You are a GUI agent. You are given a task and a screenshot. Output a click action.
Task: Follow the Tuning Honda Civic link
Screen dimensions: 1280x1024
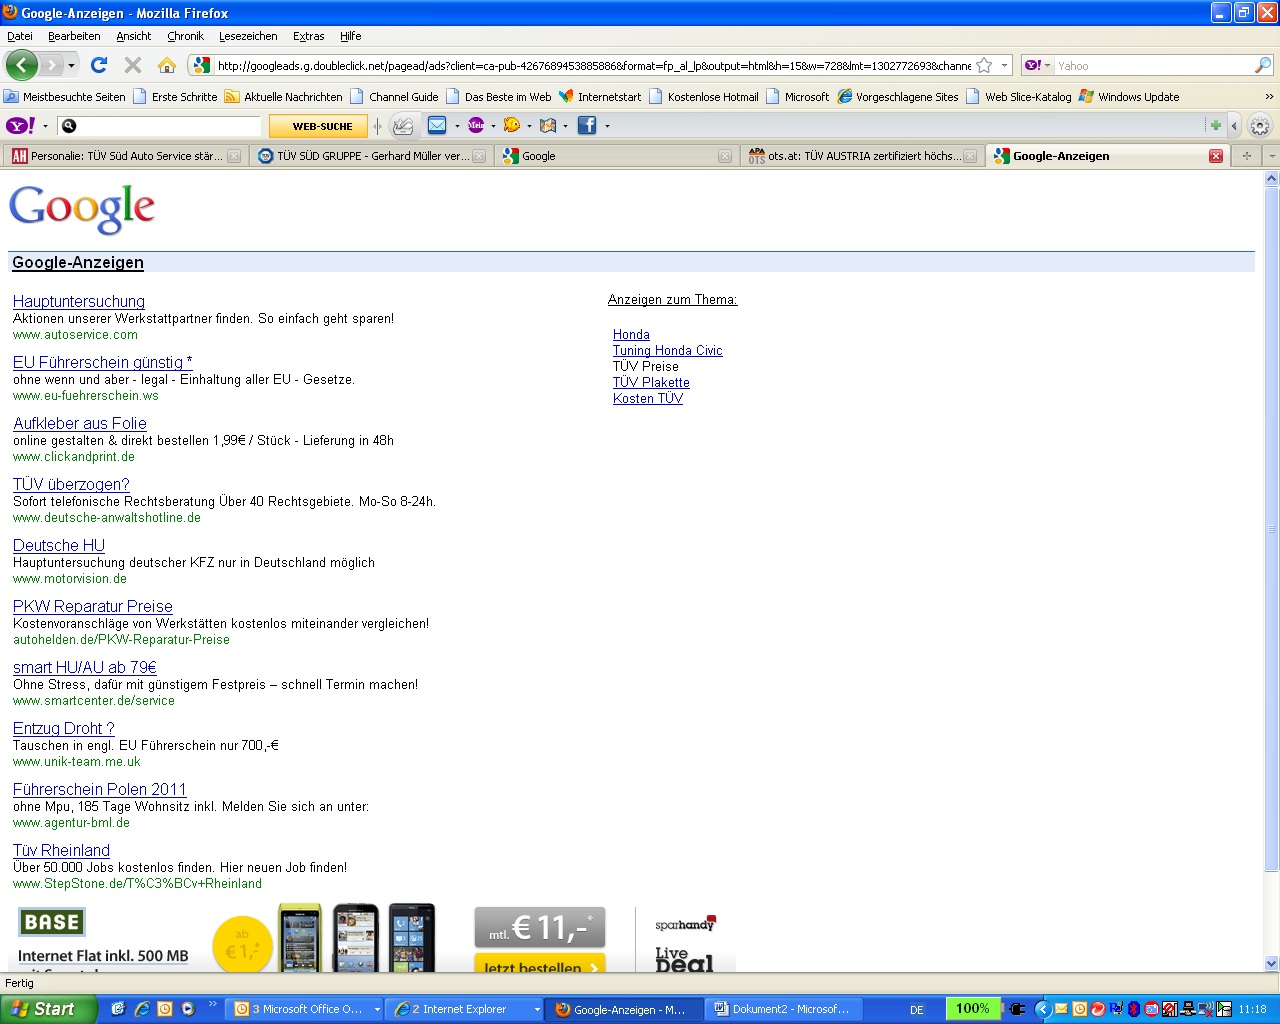667,351
